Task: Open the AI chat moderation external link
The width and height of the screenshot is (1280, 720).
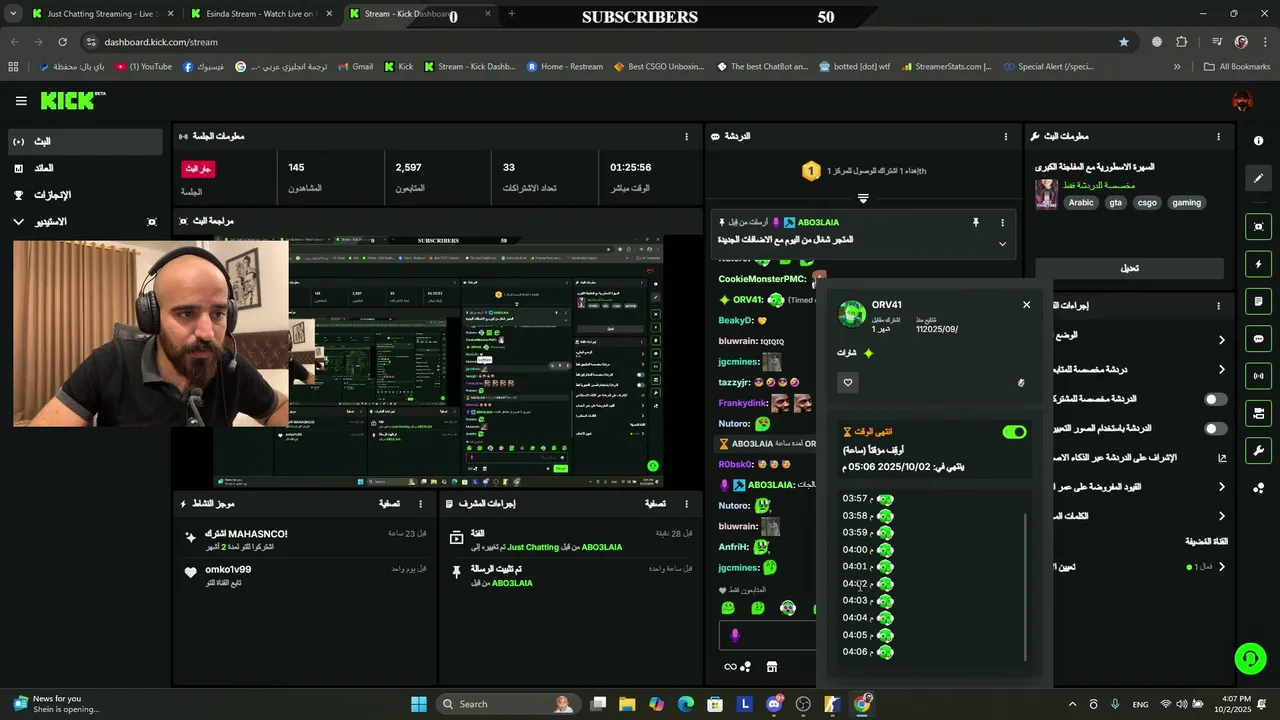Action: pyautogui.click(x=1221, y=458)
